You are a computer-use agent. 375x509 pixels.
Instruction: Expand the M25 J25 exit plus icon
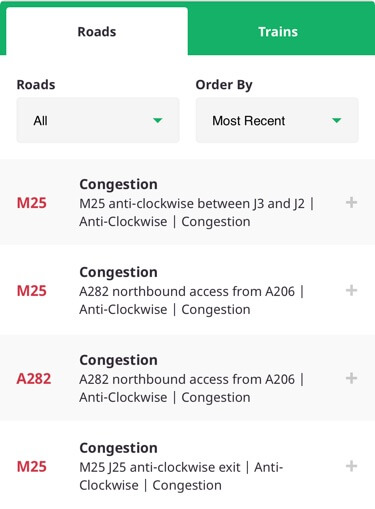click(x=351, y=466)
